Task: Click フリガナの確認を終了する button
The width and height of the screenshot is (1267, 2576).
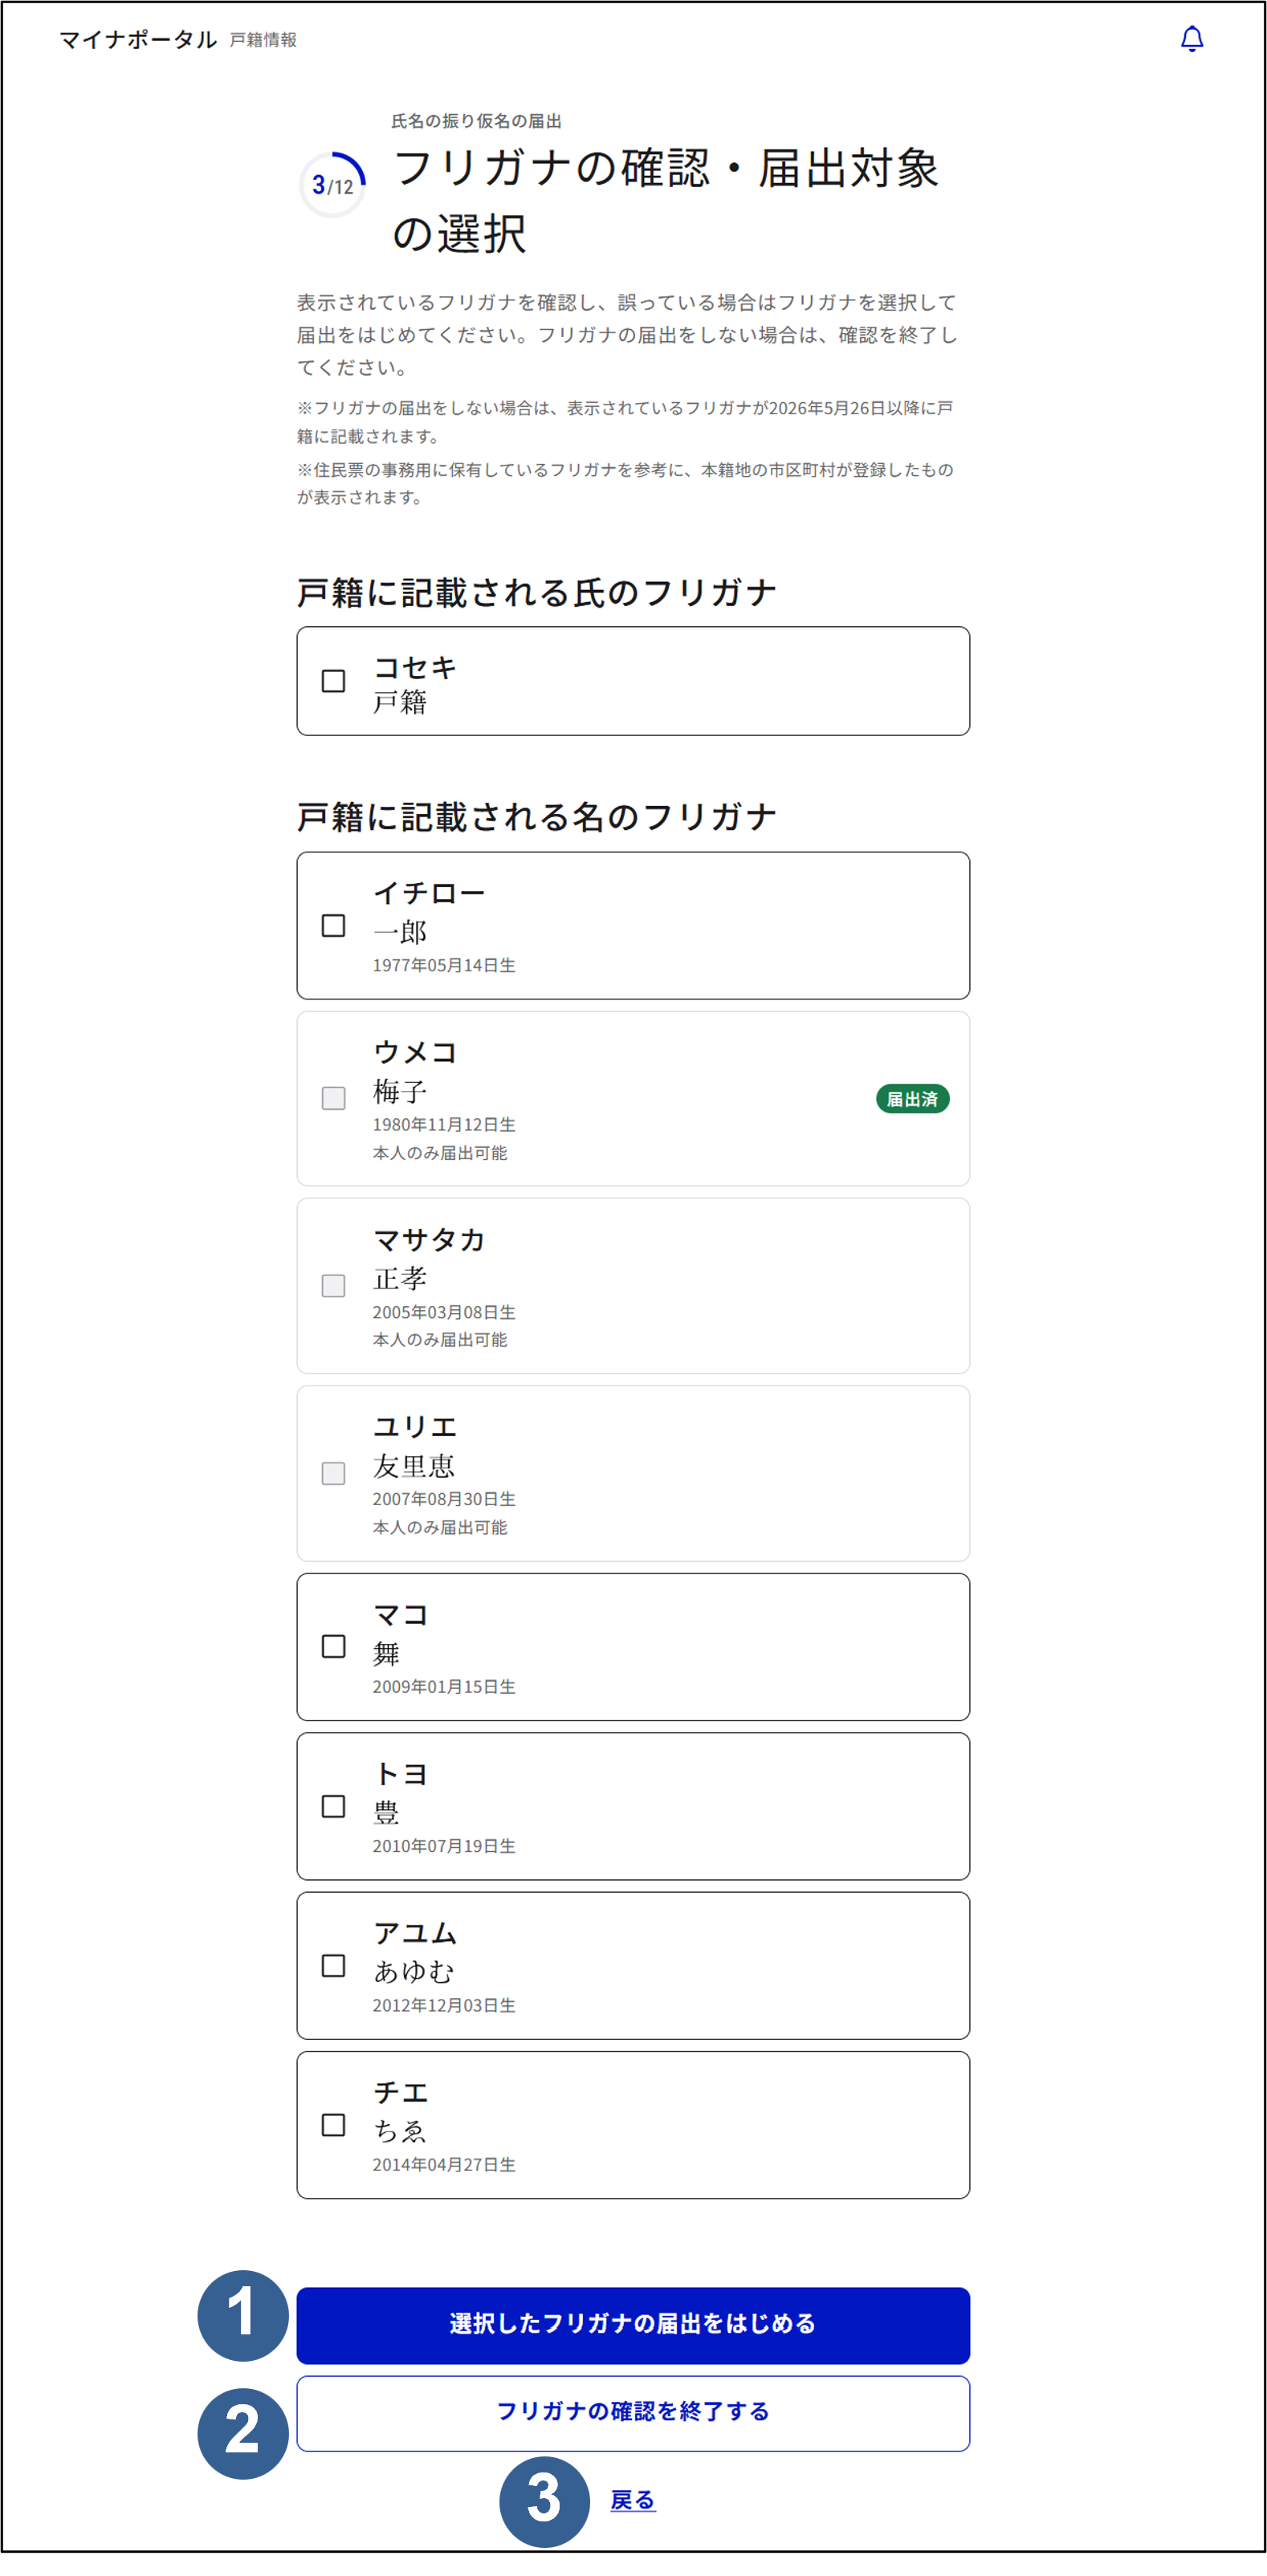Action: point(633,2413)
